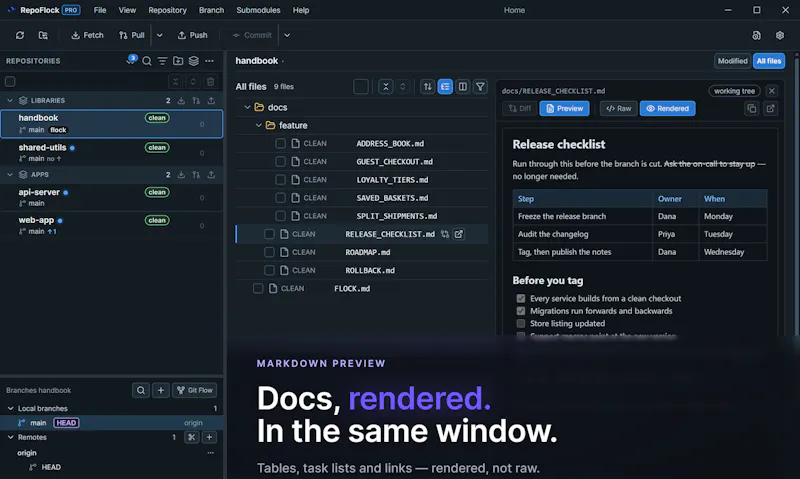The image size is (800, 479).
Task: Collapse the feature folder
Action: click(259, 125)
